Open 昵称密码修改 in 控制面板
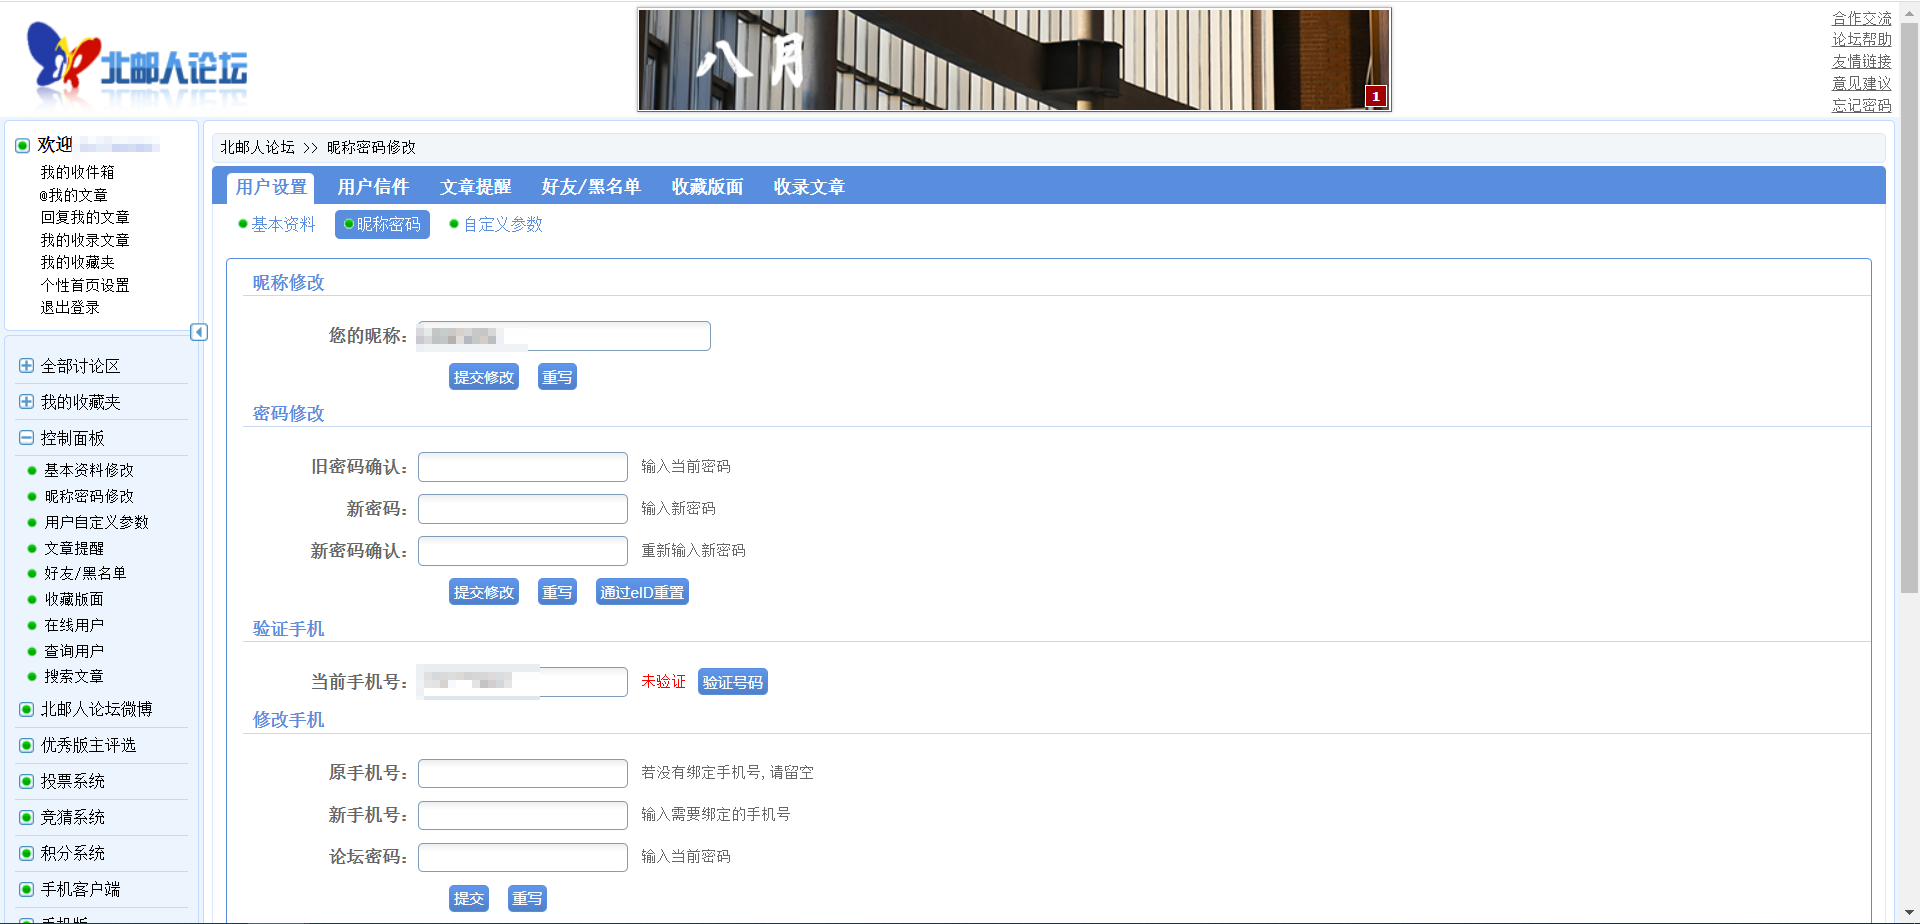The height and width of the screenshot is (924, 1920). click(x=89, y=496)
